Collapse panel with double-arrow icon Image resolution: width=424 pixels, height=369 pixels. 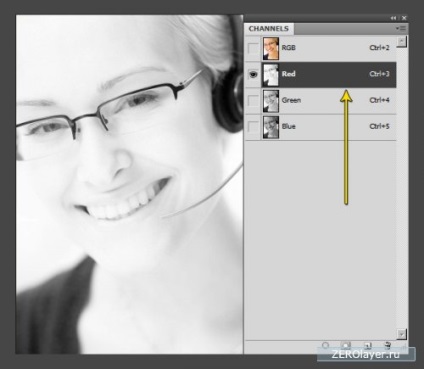(394, 18)
